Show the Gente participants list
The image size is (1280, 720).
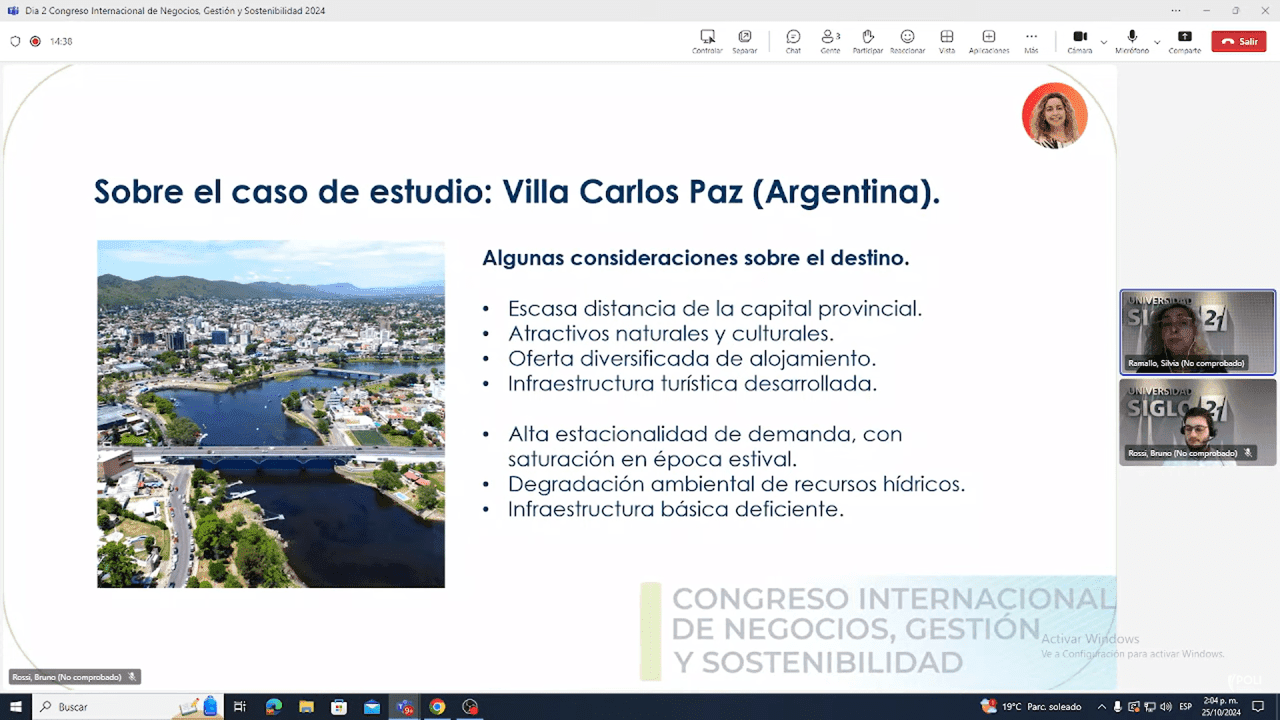click(830, 40)
